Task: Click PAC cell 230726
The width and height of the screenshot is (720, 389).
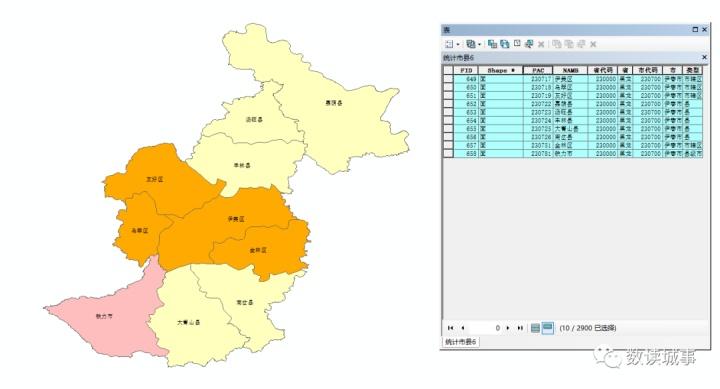Action: click(x=538, y=137)
